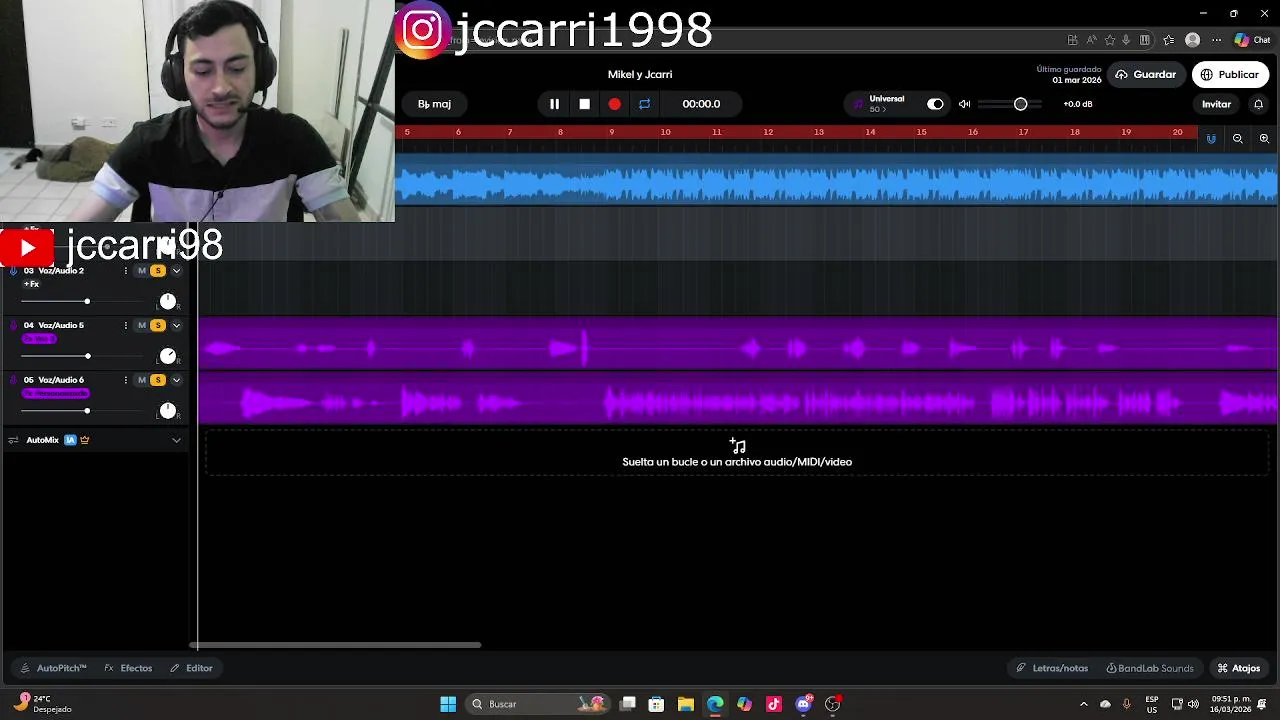
Task: Expand track 05 Voz/Audio 6 chevron
Action: (x=176, y=380)
